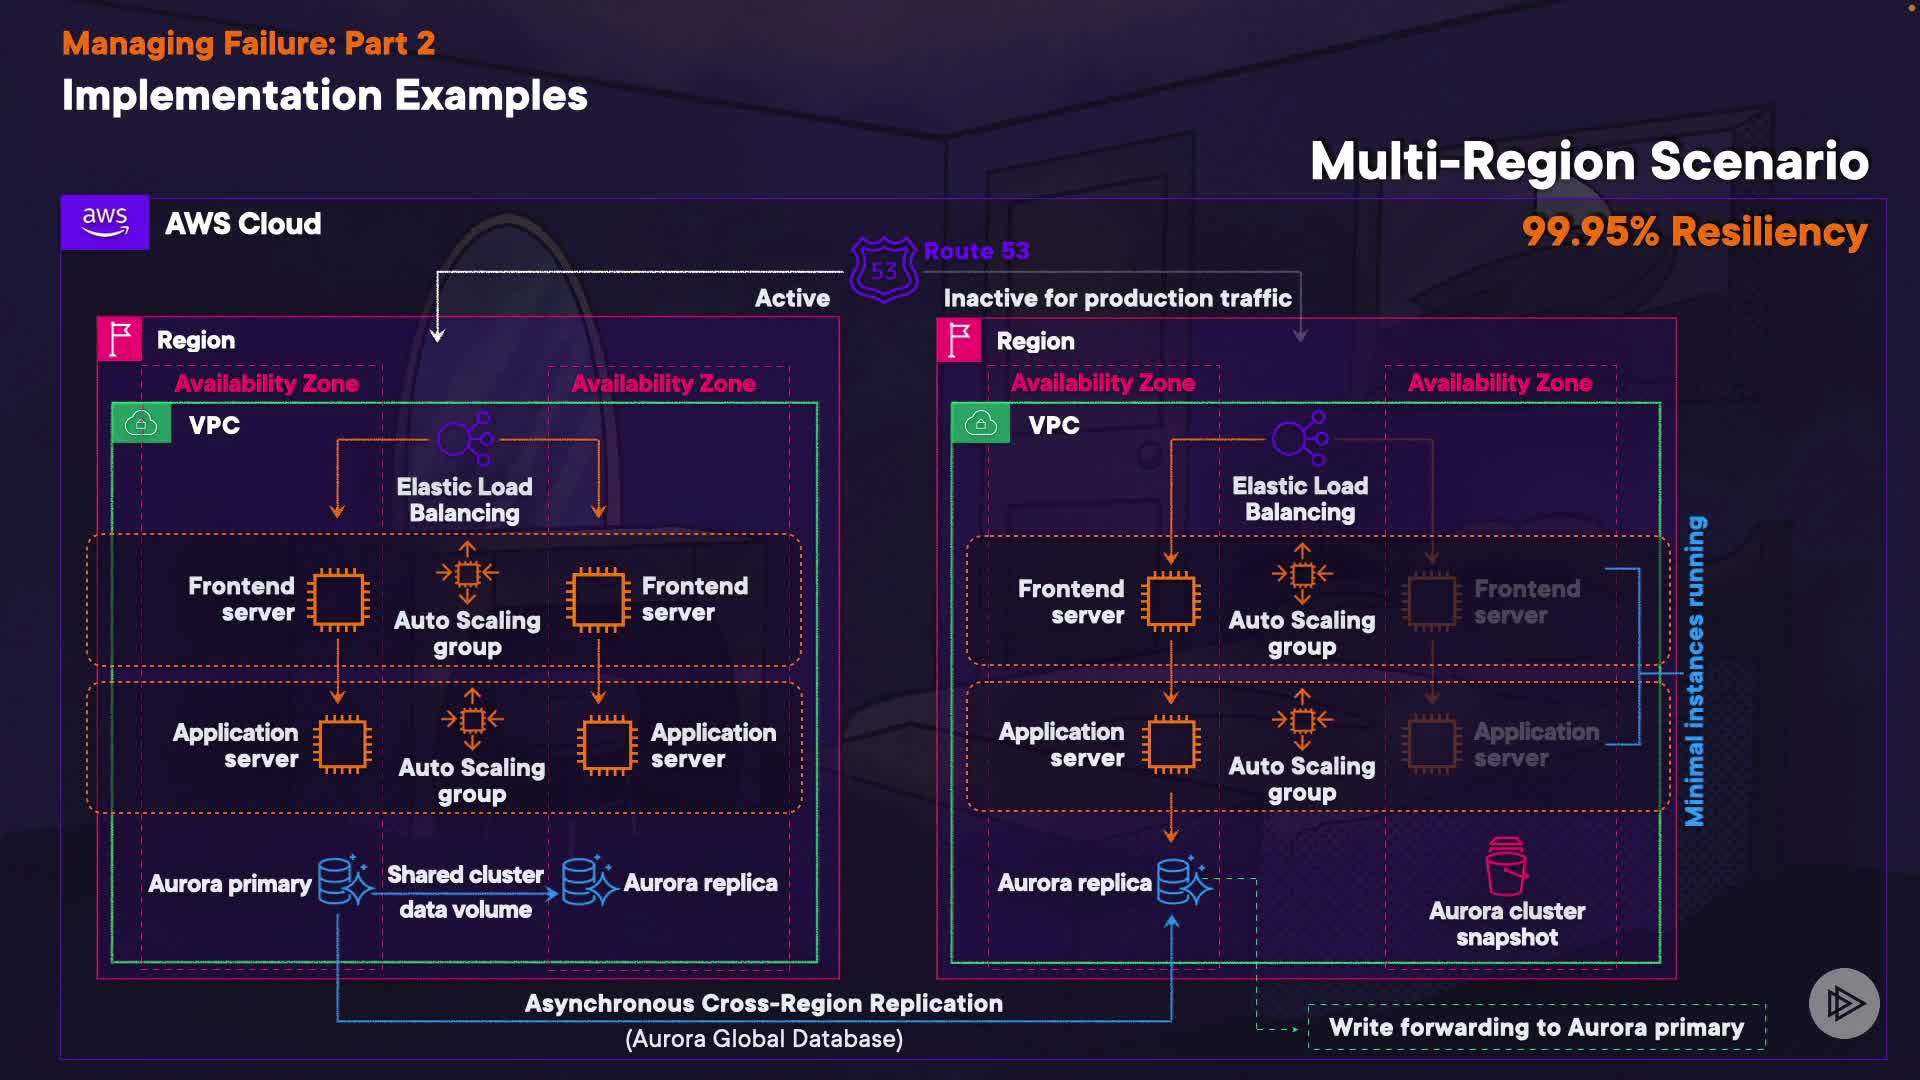The height and width of the screenshot is (1080, 1920).
Task: Click the dimmed Frontend server chip icon
Action: 1432,600
